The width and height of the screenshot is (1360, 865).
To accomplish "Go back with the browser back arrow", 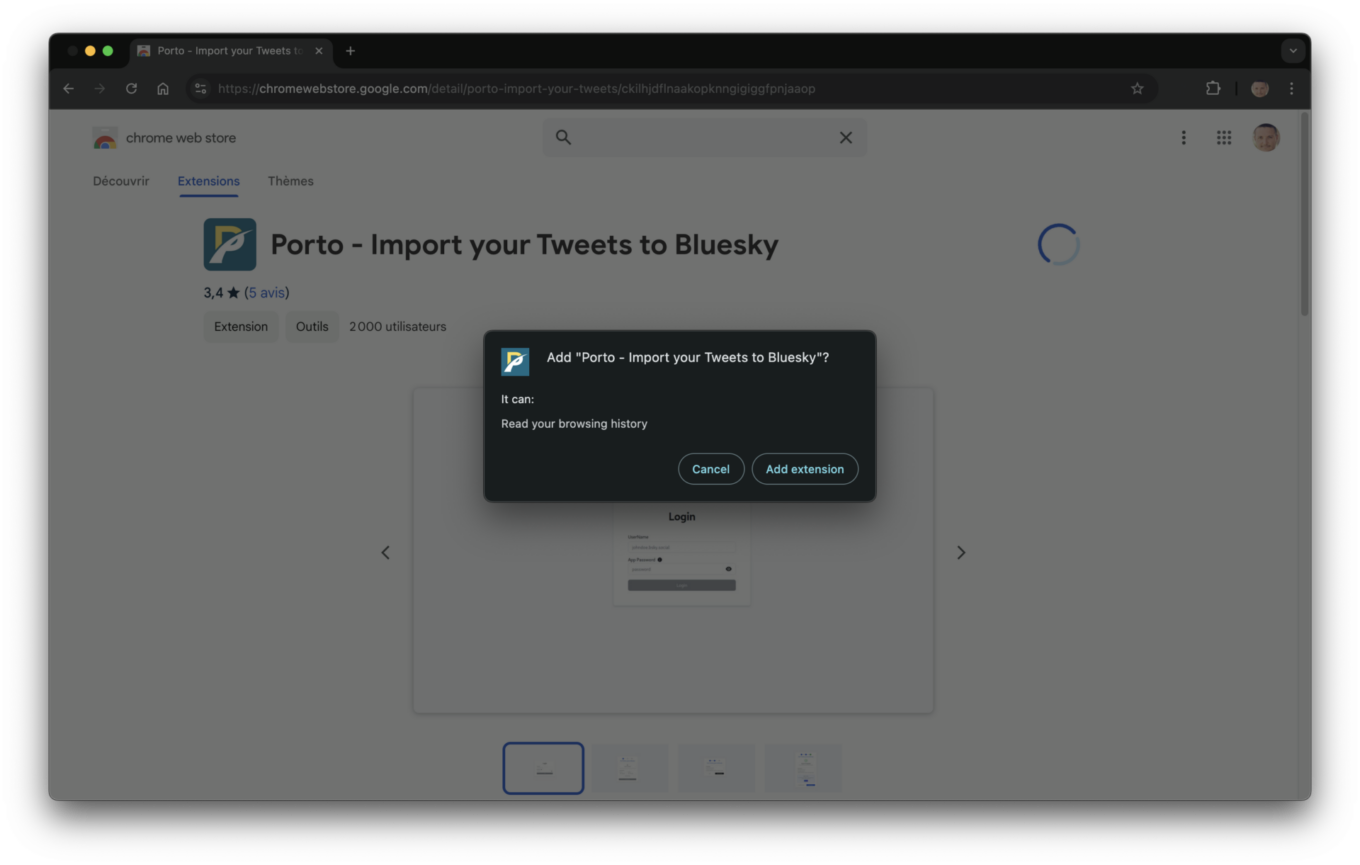I will point(68,89).
